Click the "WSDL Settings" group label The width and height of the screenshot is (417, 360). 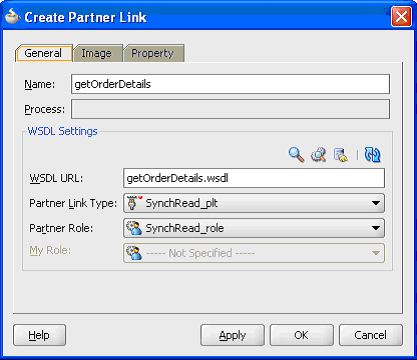click(x=63, y=131)
